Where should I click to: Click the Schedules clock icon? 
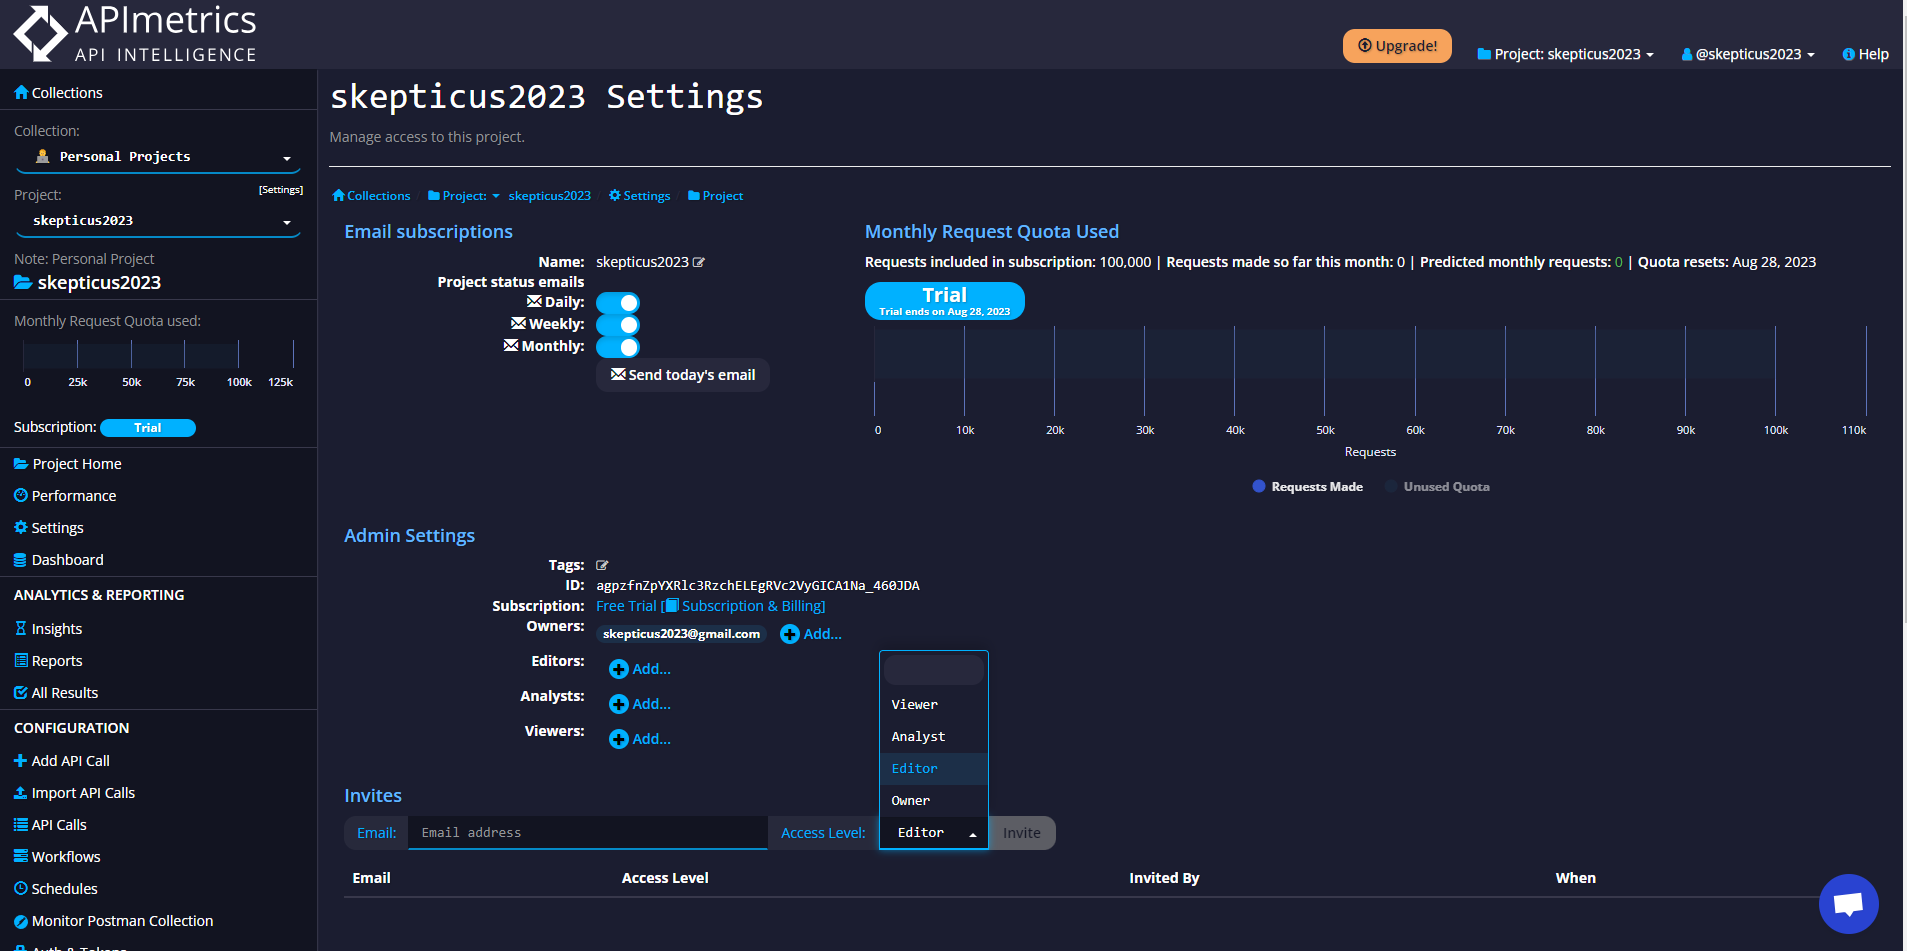pos(21,888)
